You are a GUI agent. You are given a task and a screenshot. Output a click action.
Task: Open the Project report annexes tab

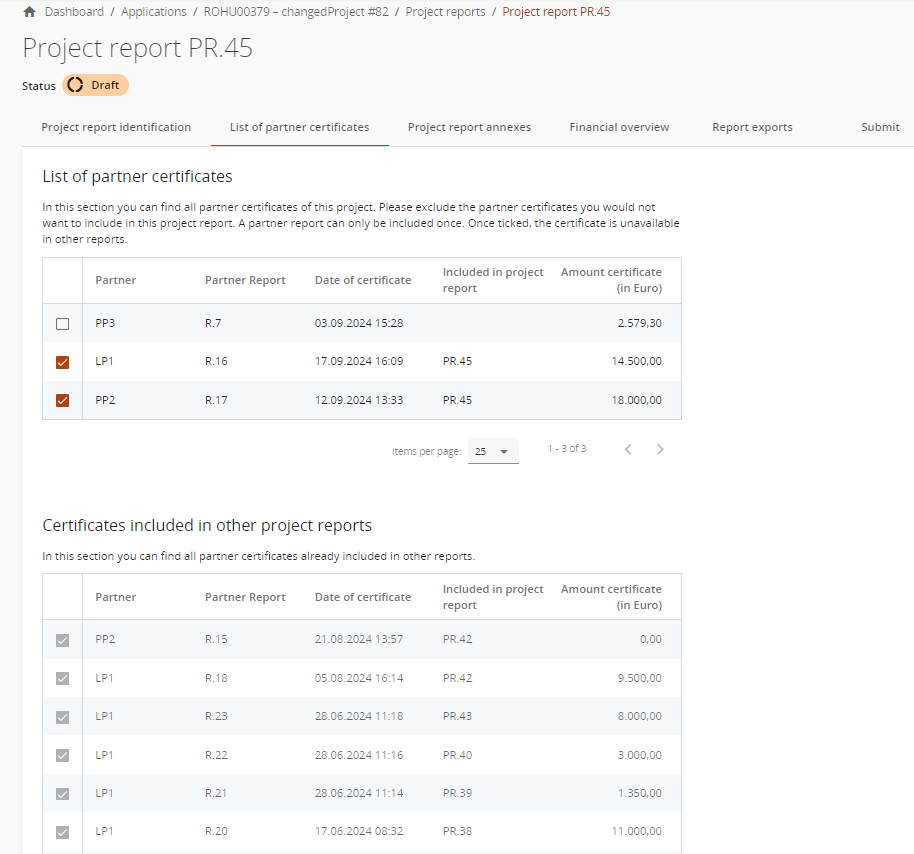469,127
